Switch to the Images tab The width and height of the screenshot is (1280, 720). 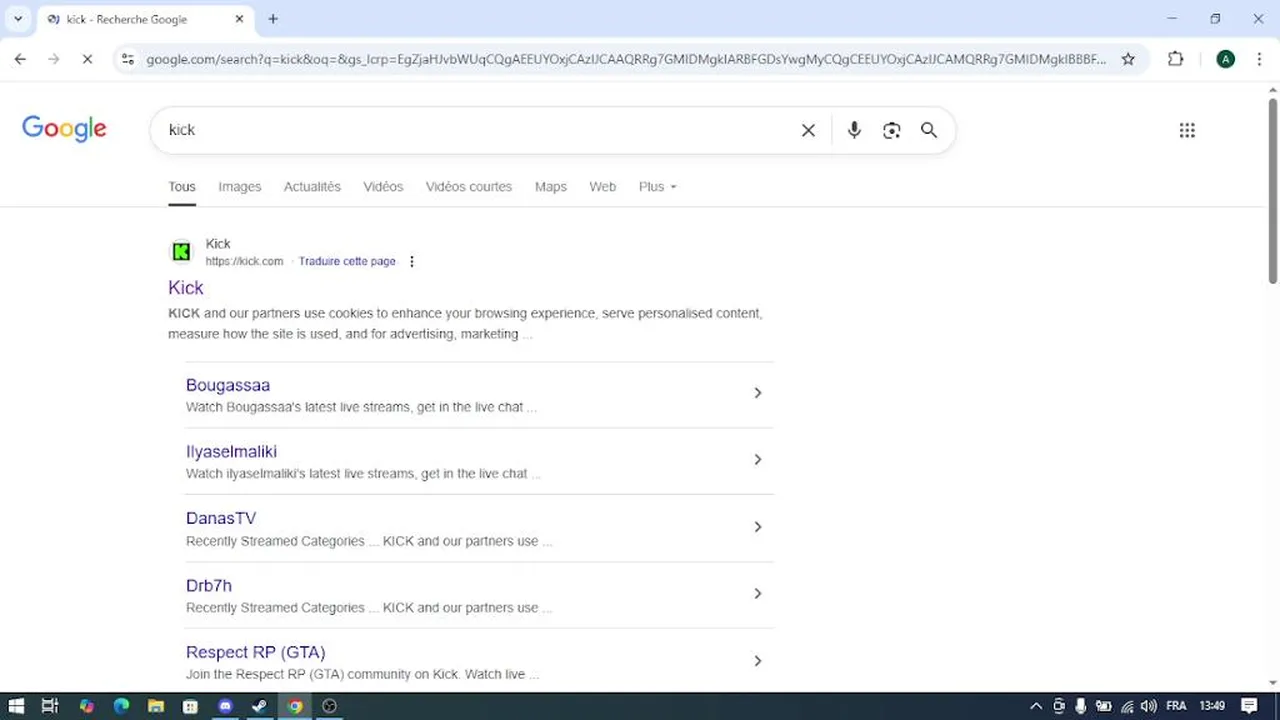(x=240, y=187)
